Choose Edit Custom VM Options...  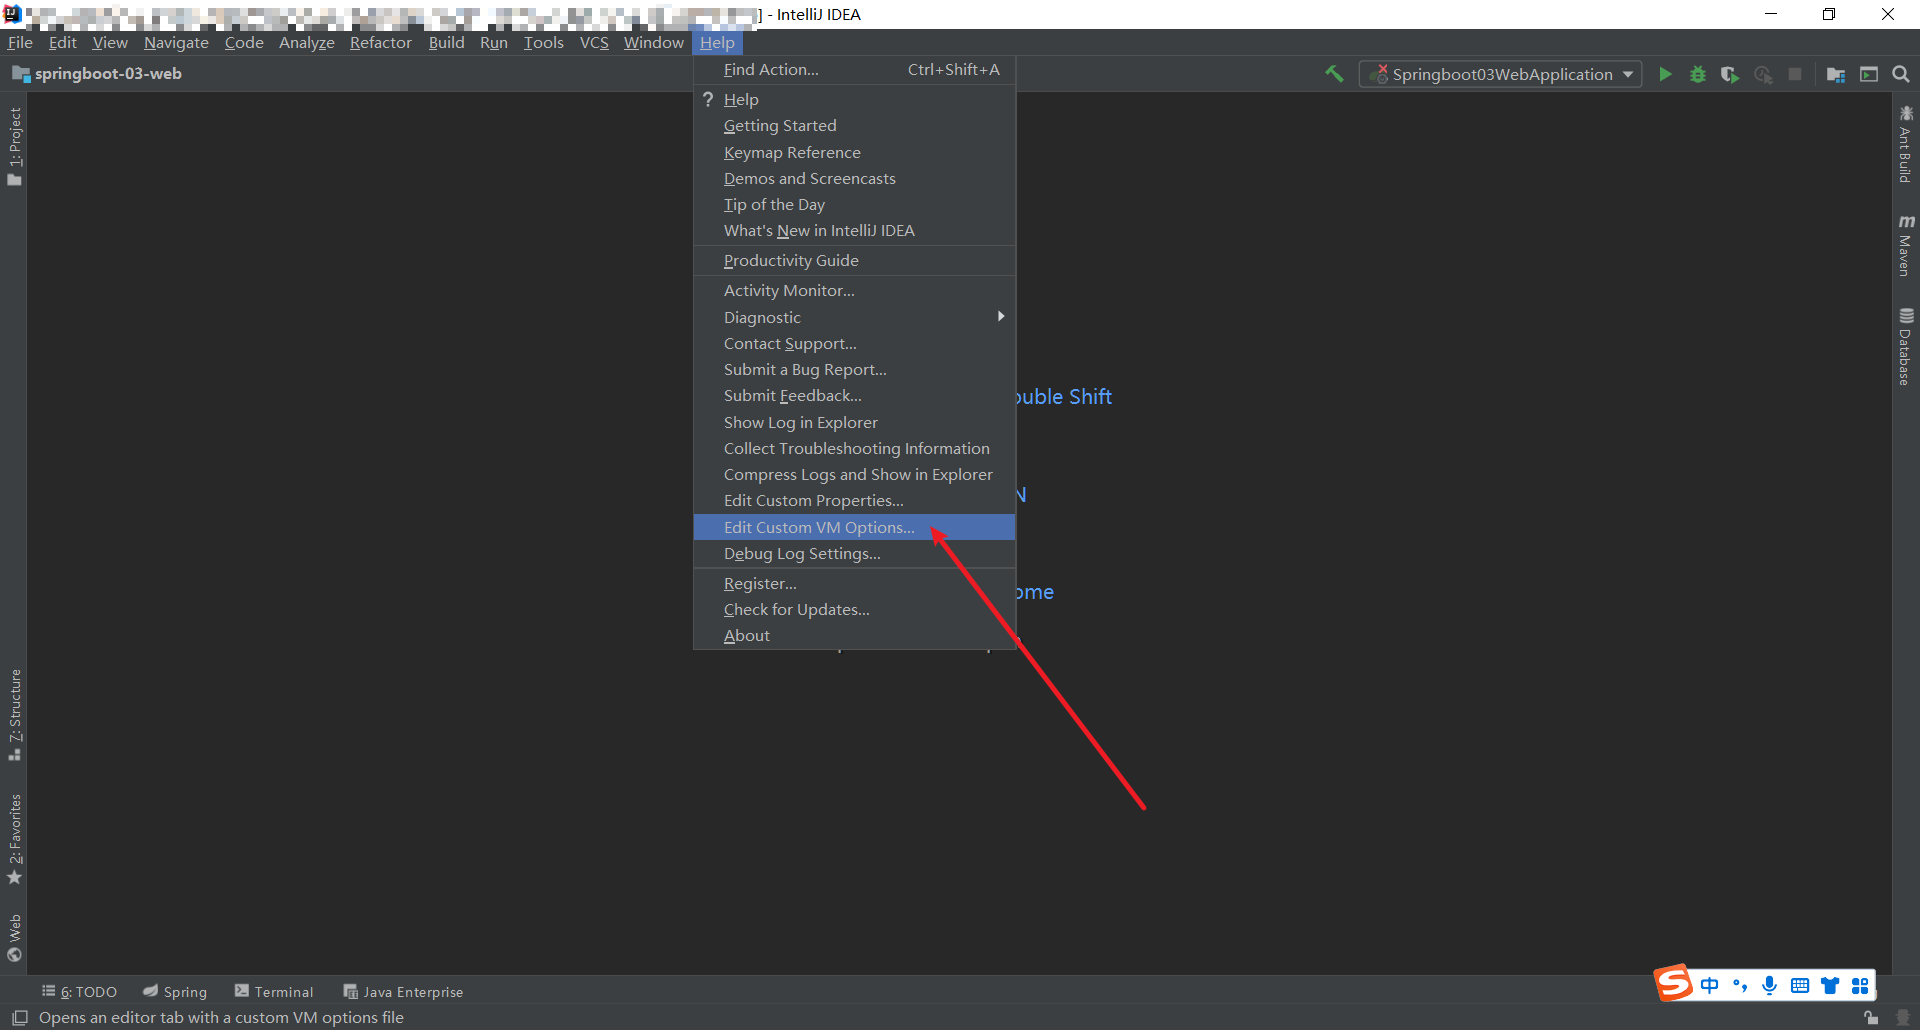coord(854,527)
